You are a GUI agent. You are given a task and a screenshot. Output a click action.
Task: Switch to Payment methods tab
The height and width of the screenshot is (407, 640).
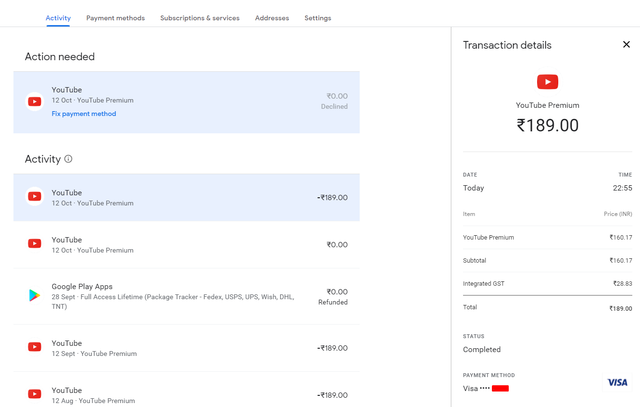click(115, 18)
